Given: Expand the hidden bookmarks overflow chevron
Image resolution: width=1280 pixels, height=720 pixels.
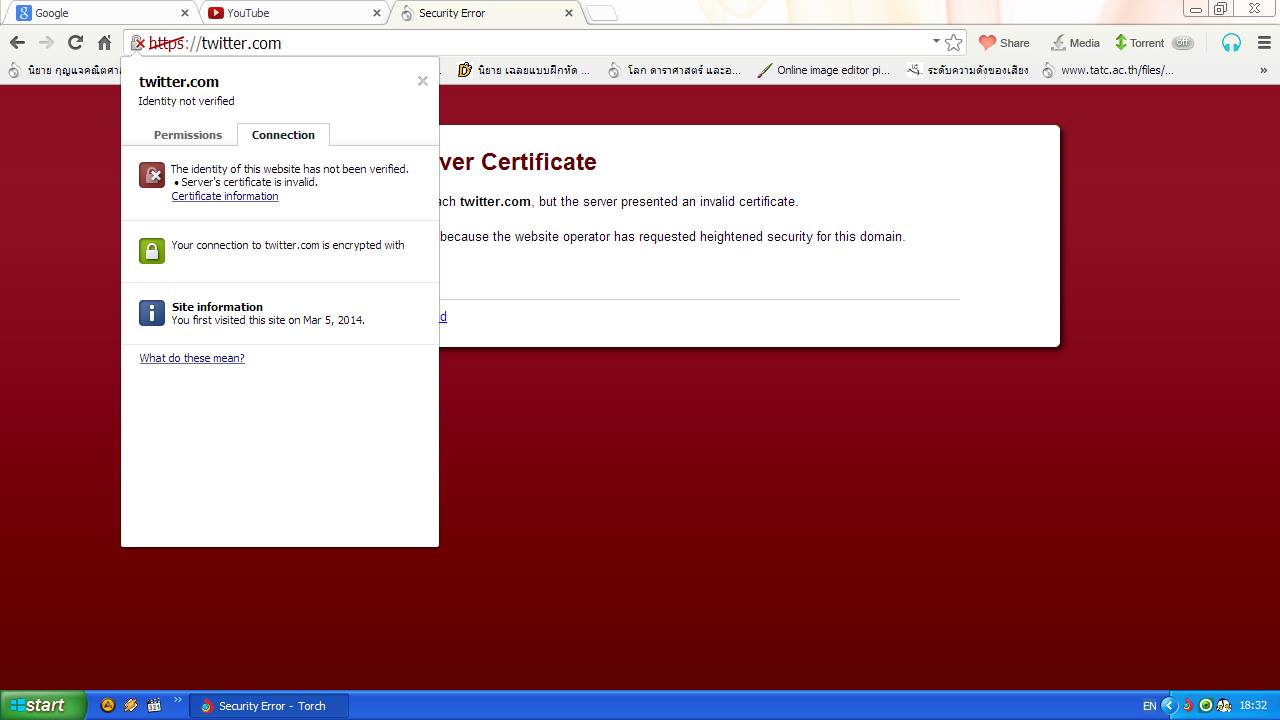Looking at the screenshot, I should (1264, 70).
